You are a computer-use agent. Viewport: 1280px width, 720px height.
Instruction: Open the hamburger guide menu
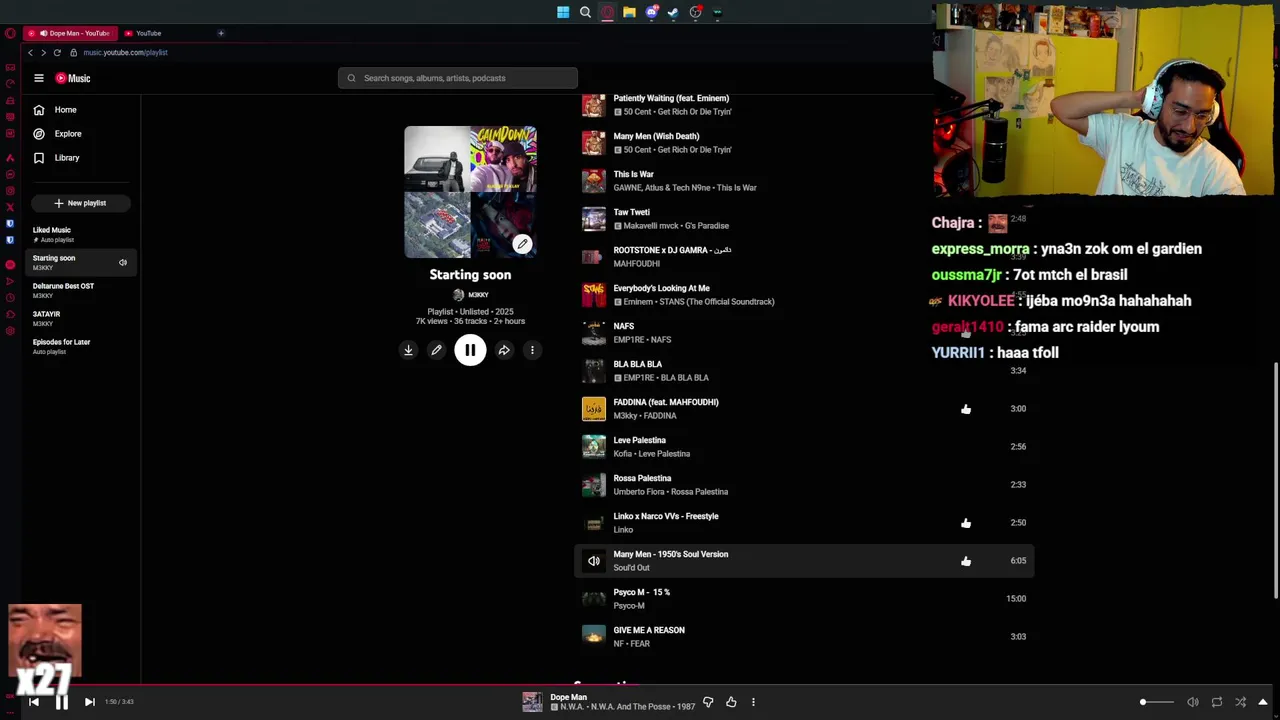[x=39, y=78]
